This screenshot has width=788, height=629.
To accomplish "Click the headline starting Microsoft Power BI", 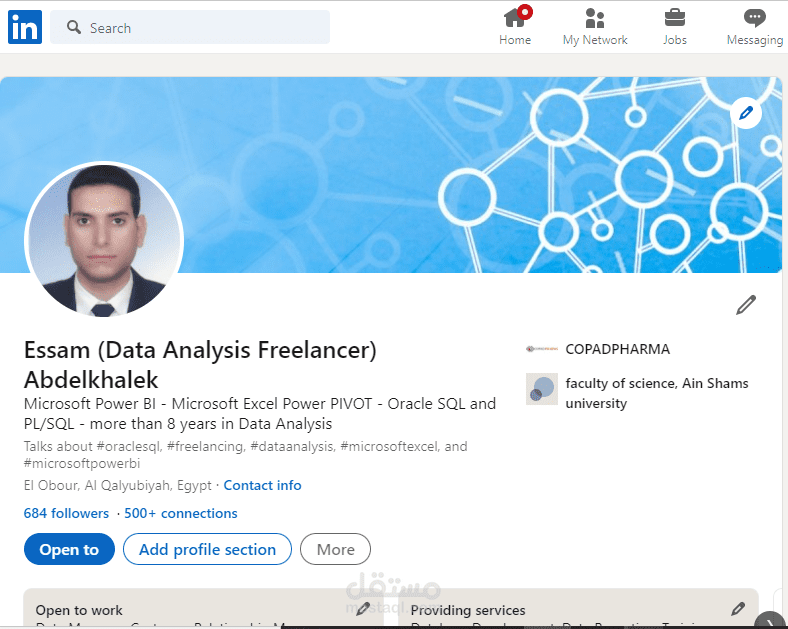I will [260, 413].
